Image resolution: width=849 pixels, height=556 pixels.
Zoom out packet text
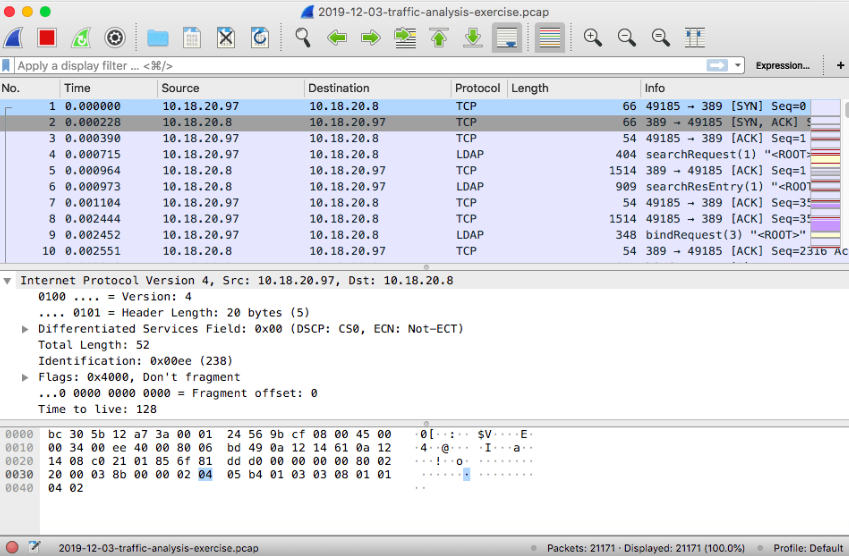[626, 38]
